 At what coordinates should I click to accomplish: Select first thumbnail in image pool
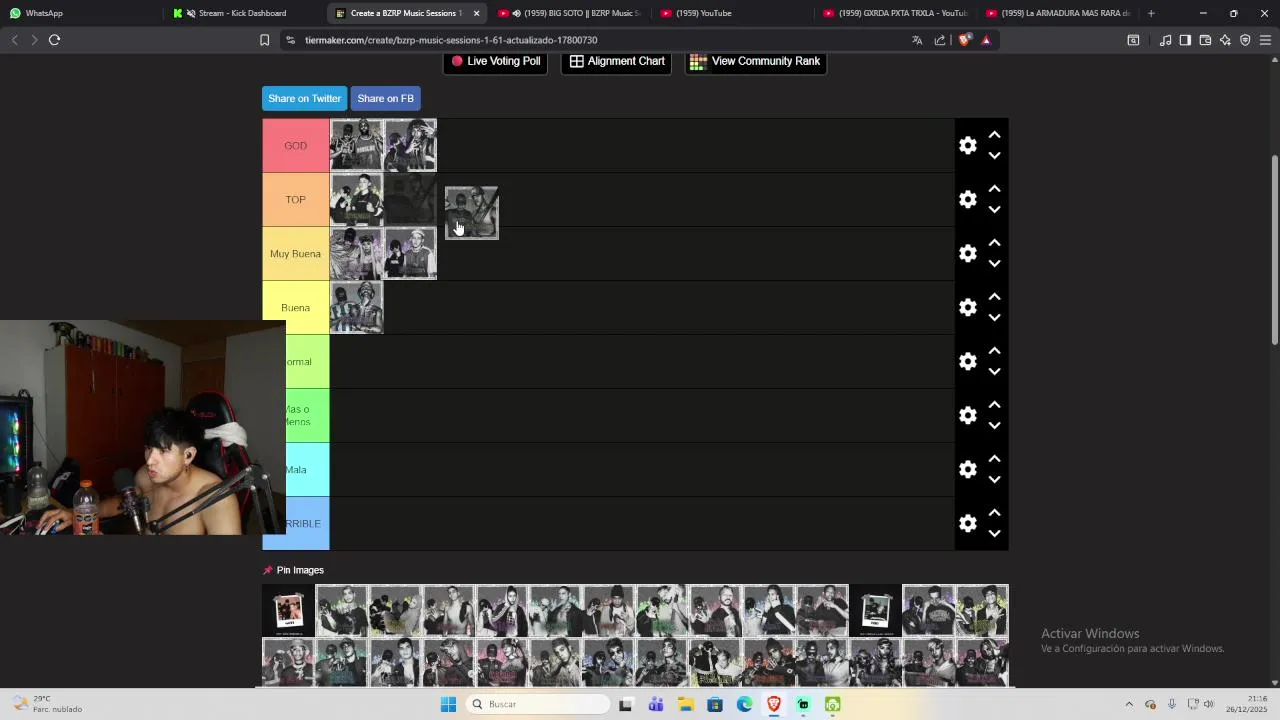pyautogui.click(x=288, y=610)
